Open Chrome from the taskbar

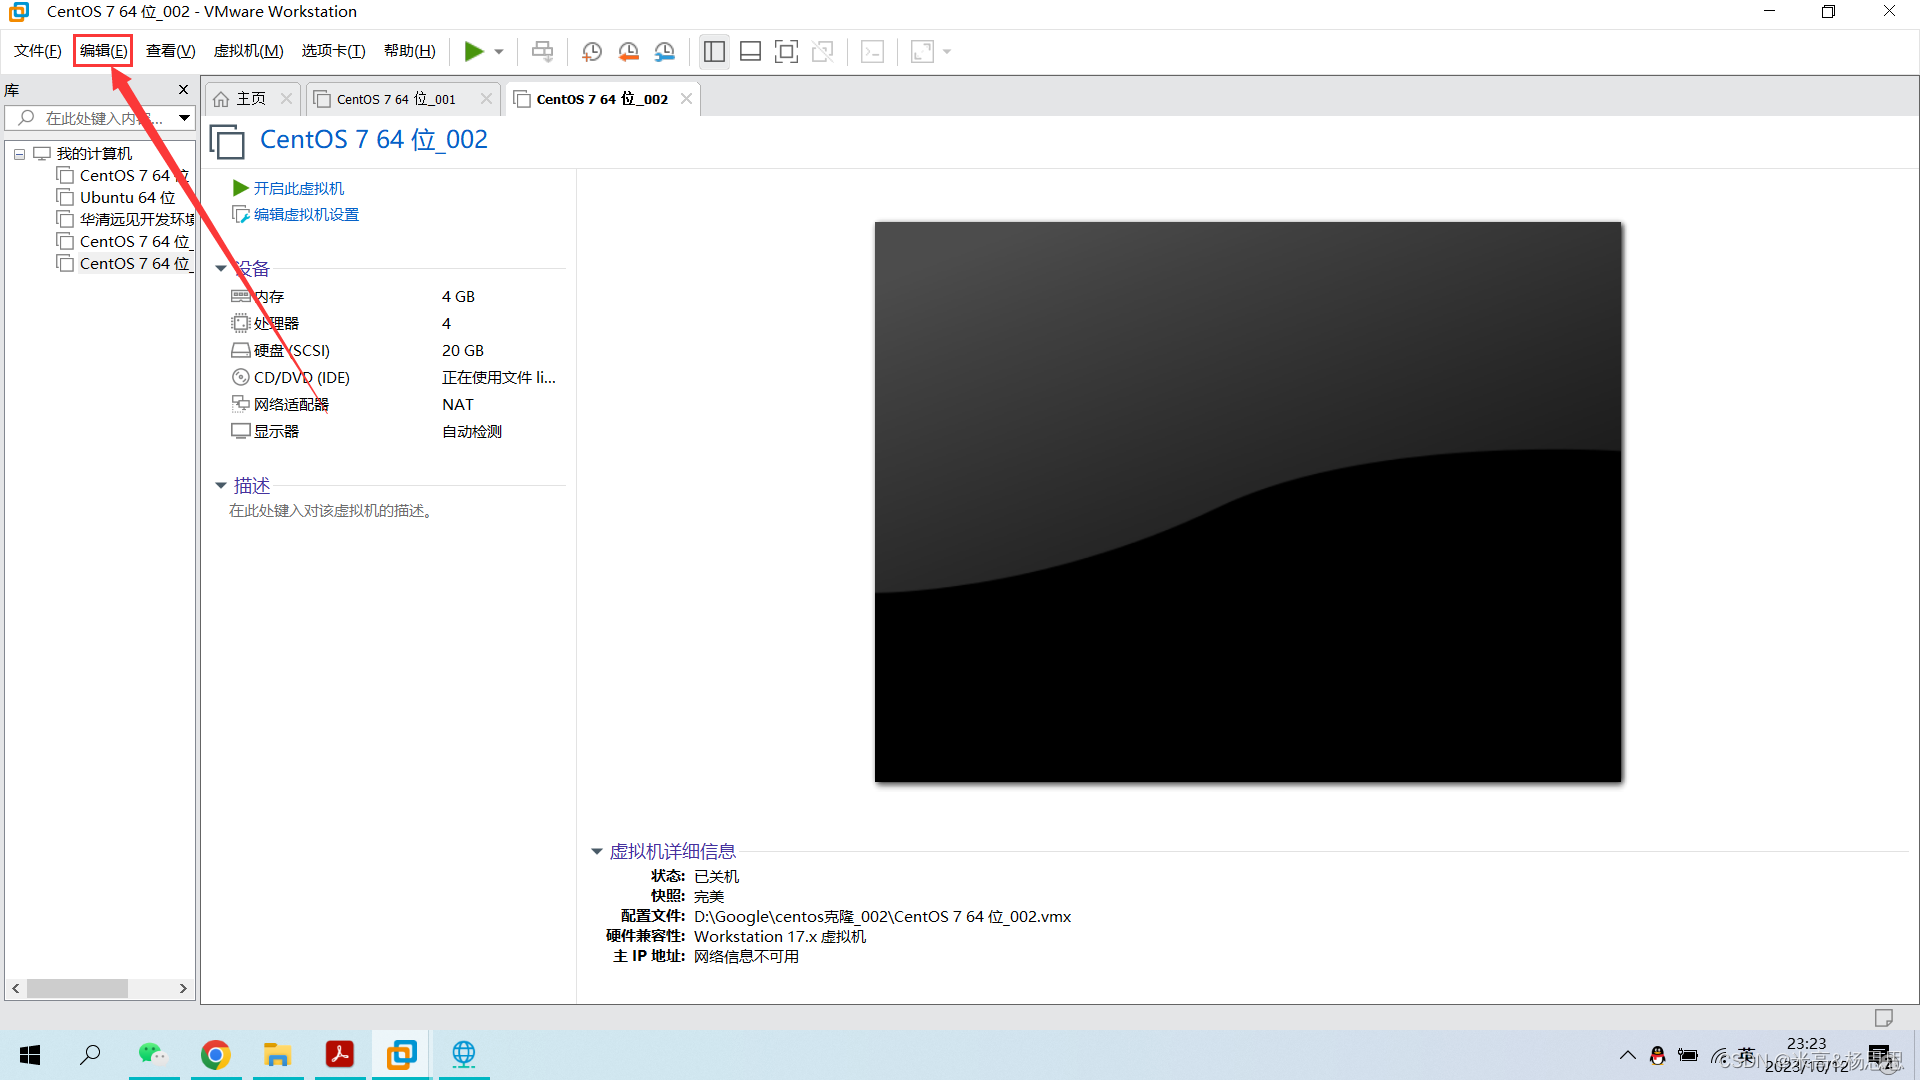point(216,1054)
